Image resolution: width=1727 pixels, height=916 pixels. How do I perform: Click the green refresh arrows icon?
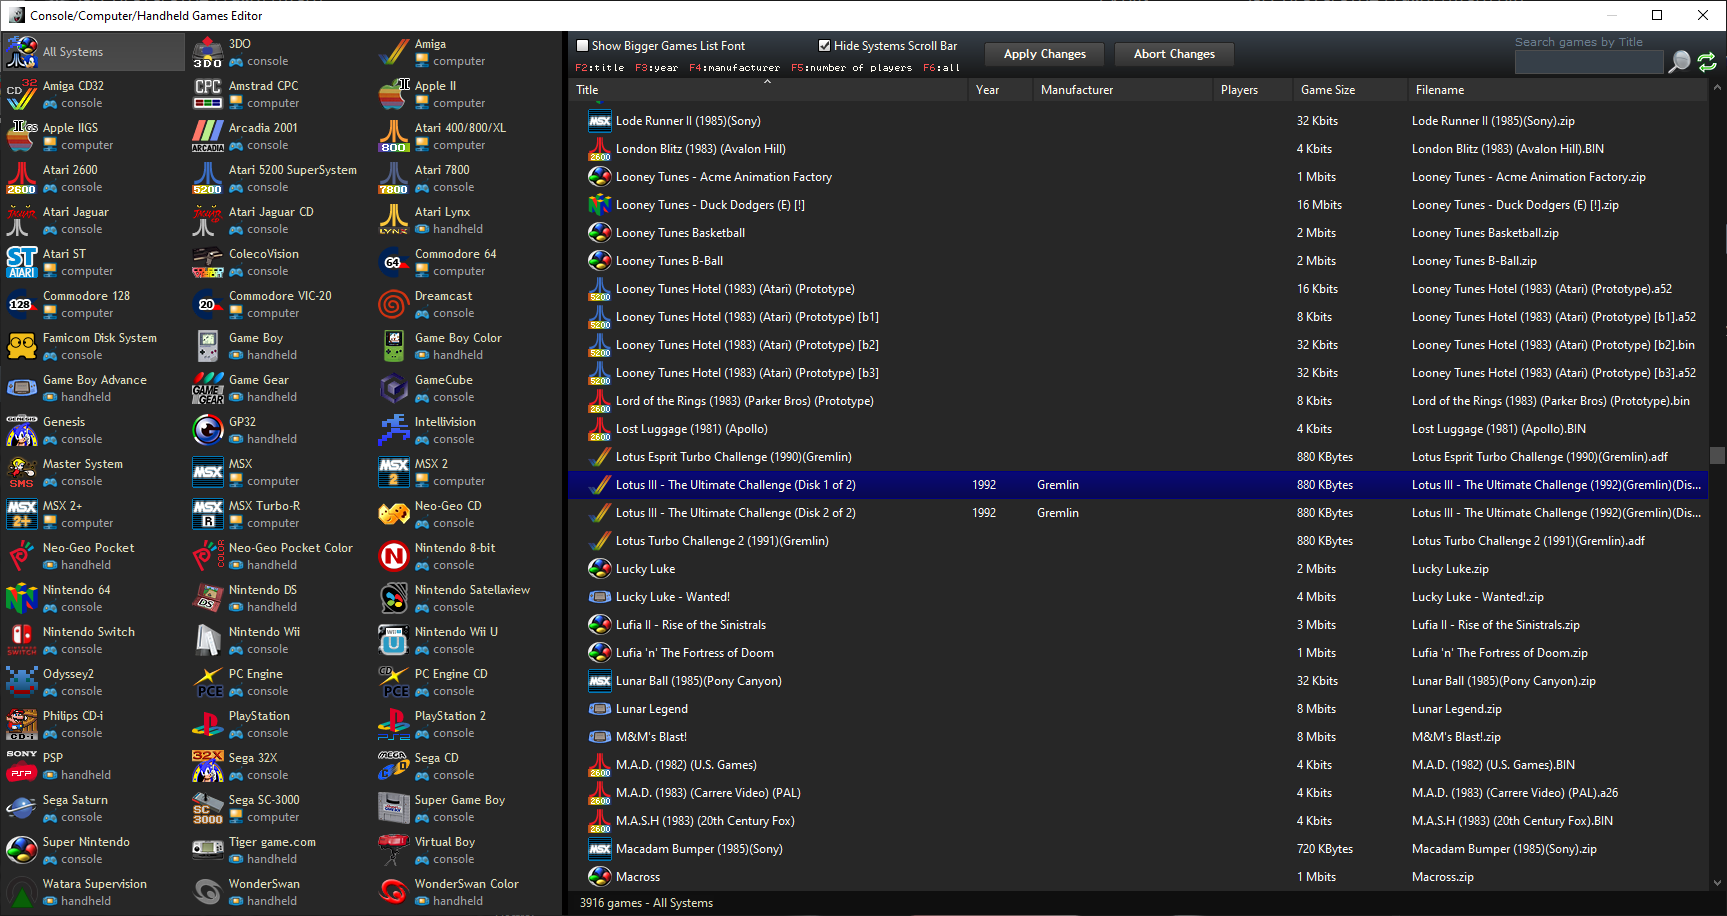click(x=1707, y=62)
